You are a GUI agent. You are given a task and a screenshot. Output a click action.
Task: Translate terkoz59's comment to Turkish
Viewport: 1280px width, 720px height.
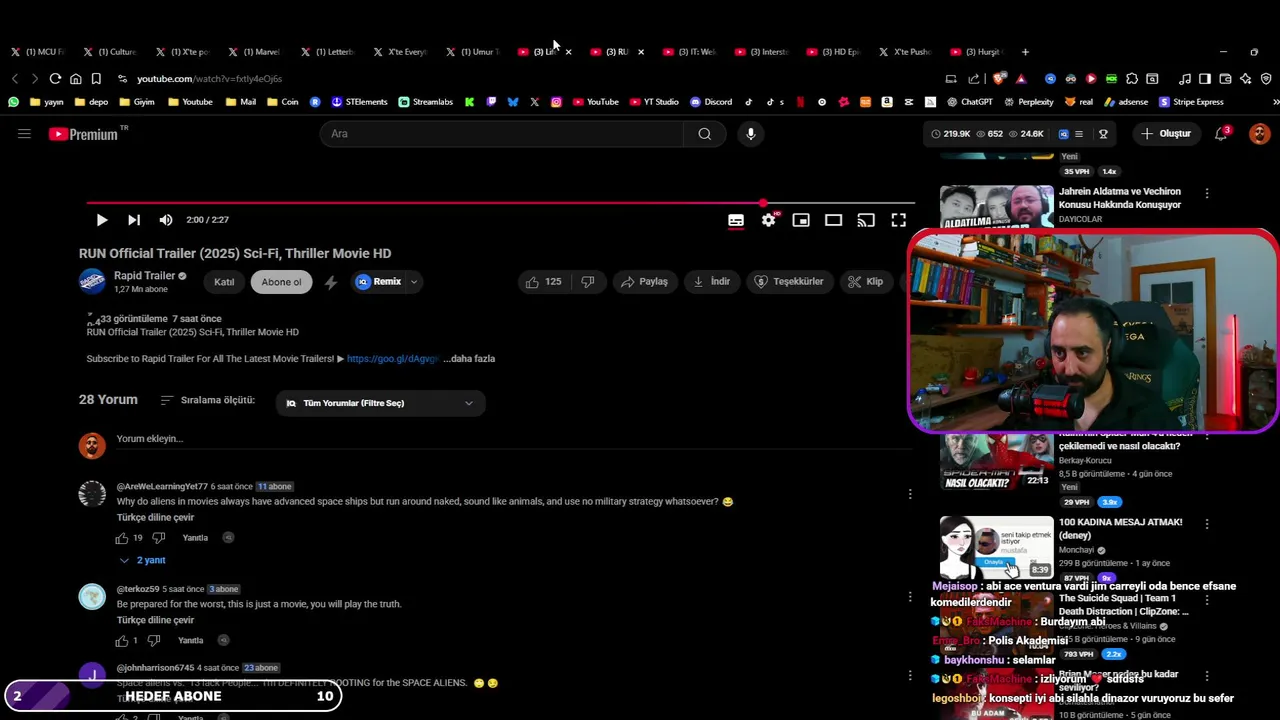155,620
